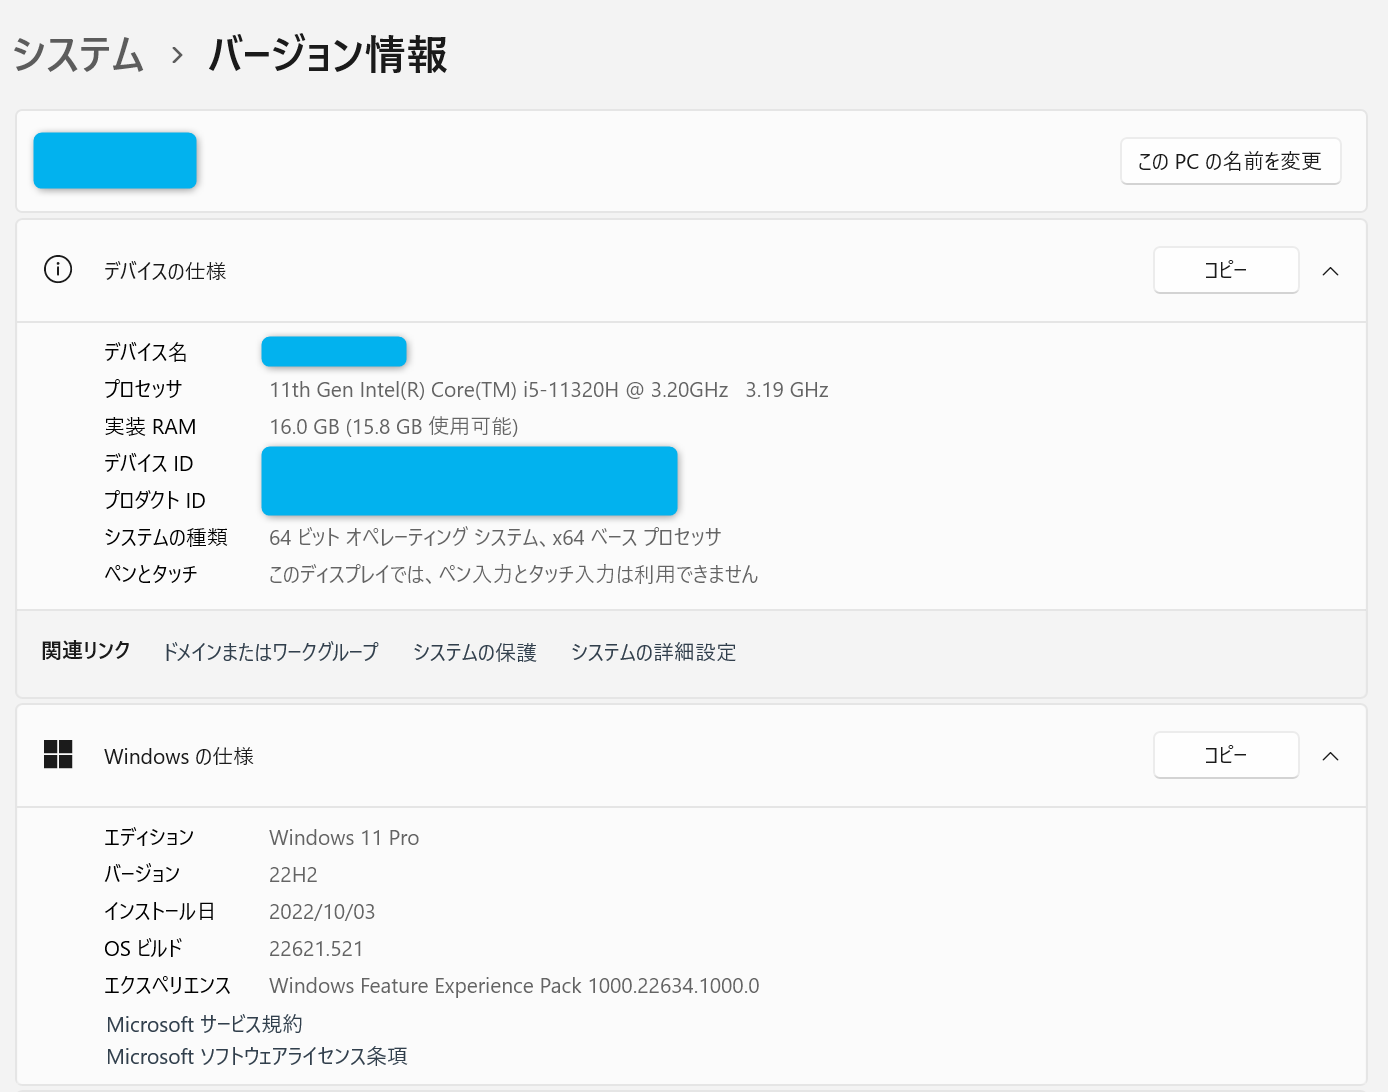Click バージョン情報 page title

(328, 54)
